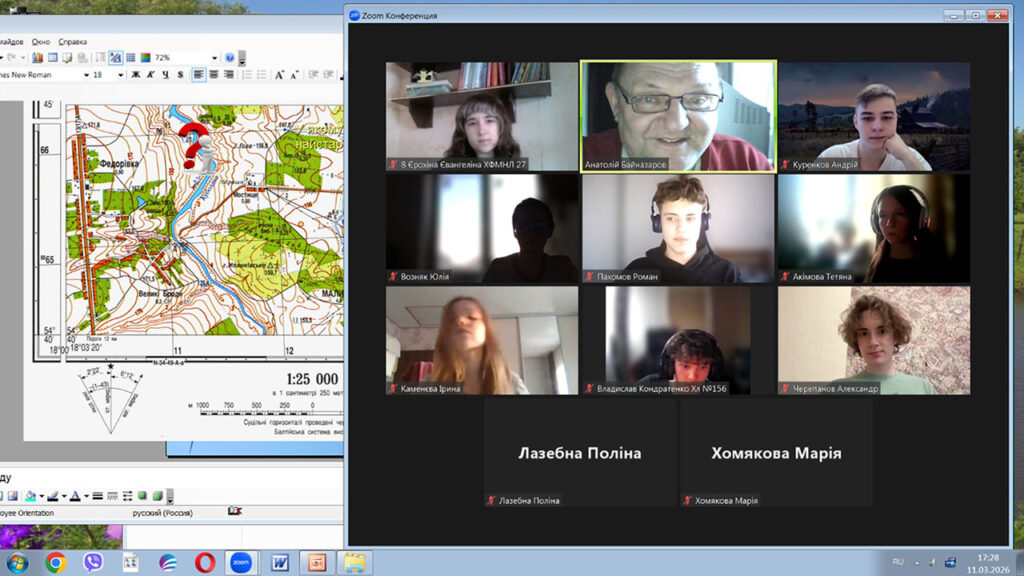Screen dimensions: 1024x576
Task: Open PowerPoint help question mark icon
Action: [230, 58]
